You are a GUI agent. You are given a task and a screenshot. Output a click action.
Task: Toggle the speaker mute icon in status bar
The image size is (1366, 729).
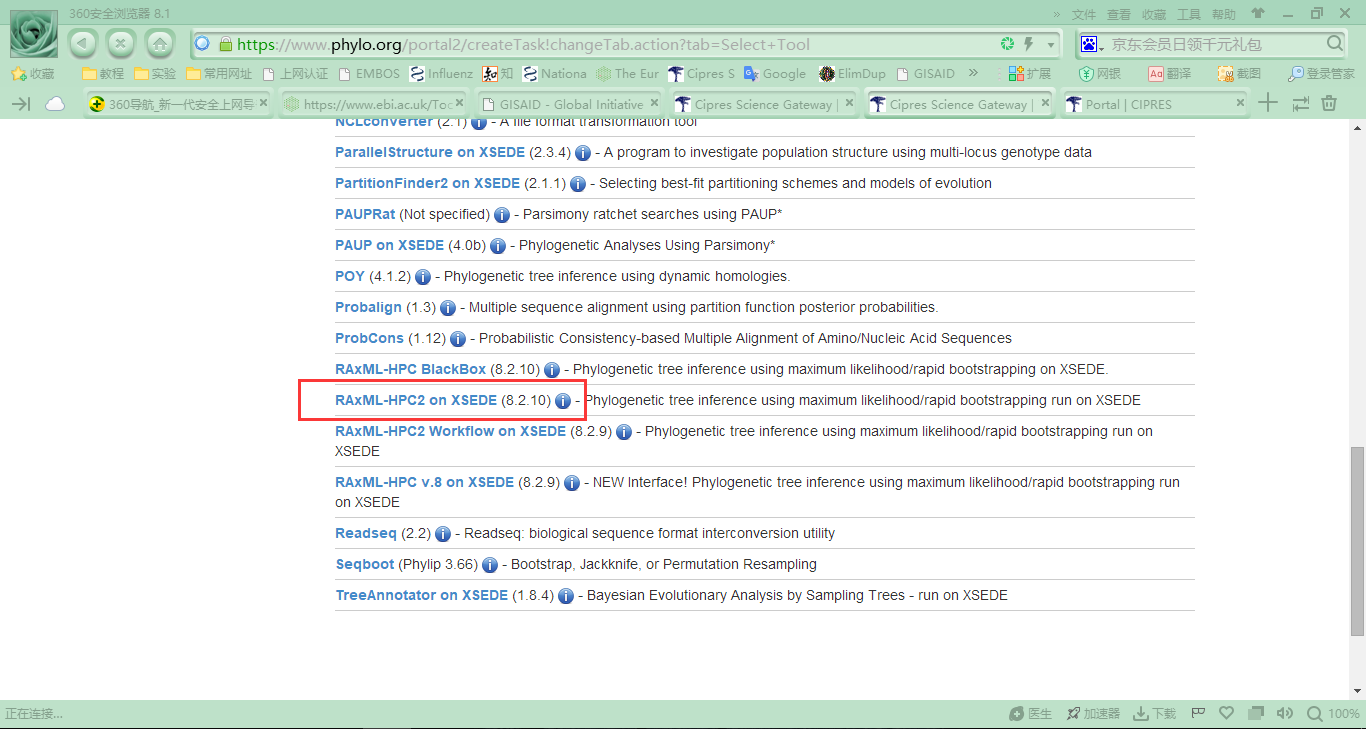1285,714
